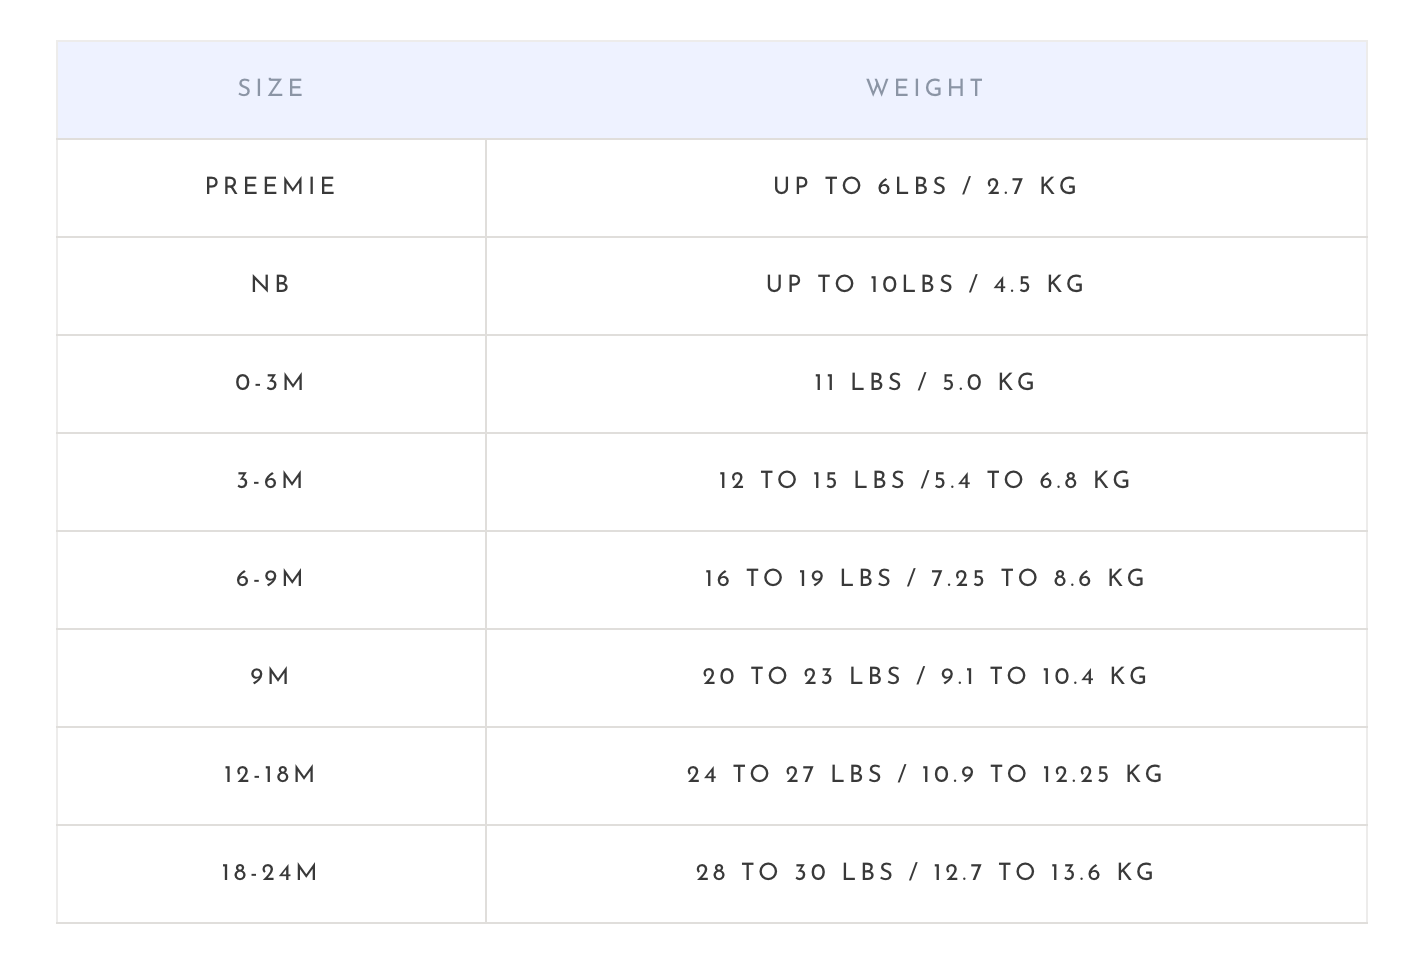Select the 18-24M size cell

tap(271, 874)
